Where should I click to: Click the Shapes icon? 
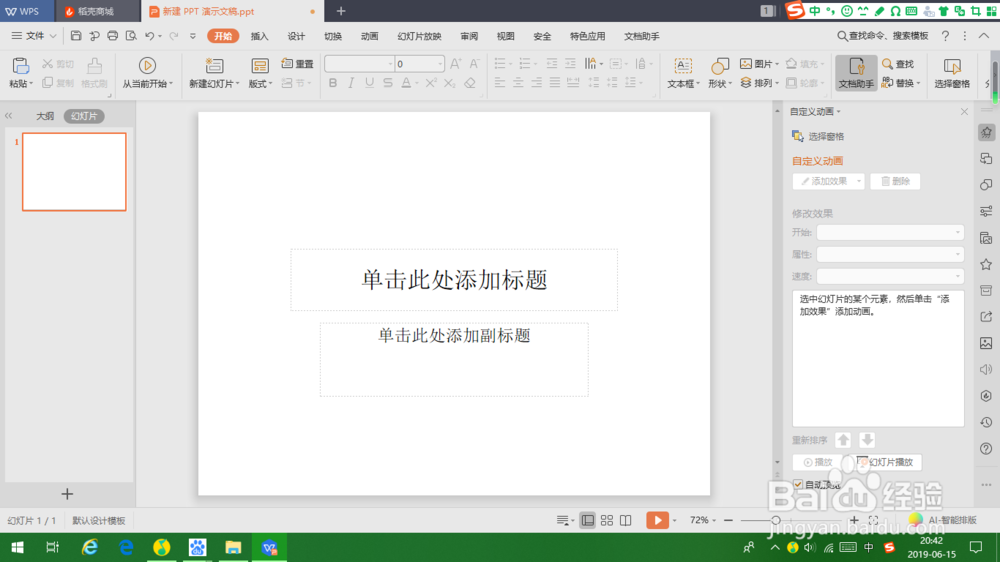719,66
